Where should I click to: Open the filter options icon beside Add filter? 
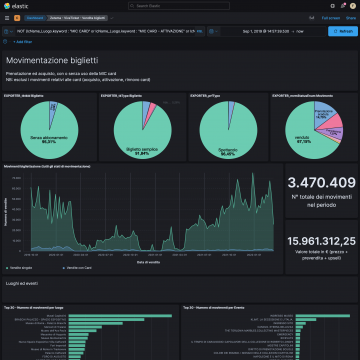[5, 42]
